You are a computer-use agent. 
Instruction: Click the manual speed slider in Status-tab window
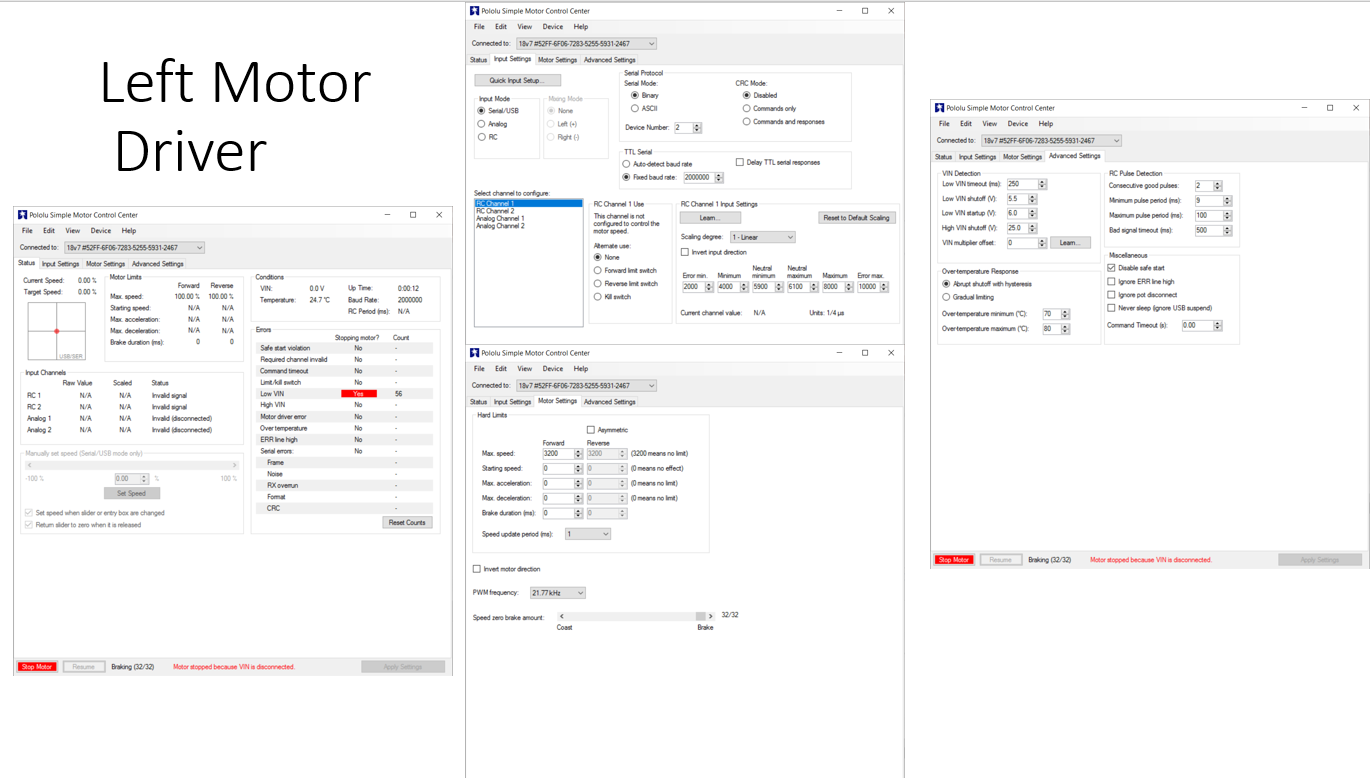(x=132, y=465)
